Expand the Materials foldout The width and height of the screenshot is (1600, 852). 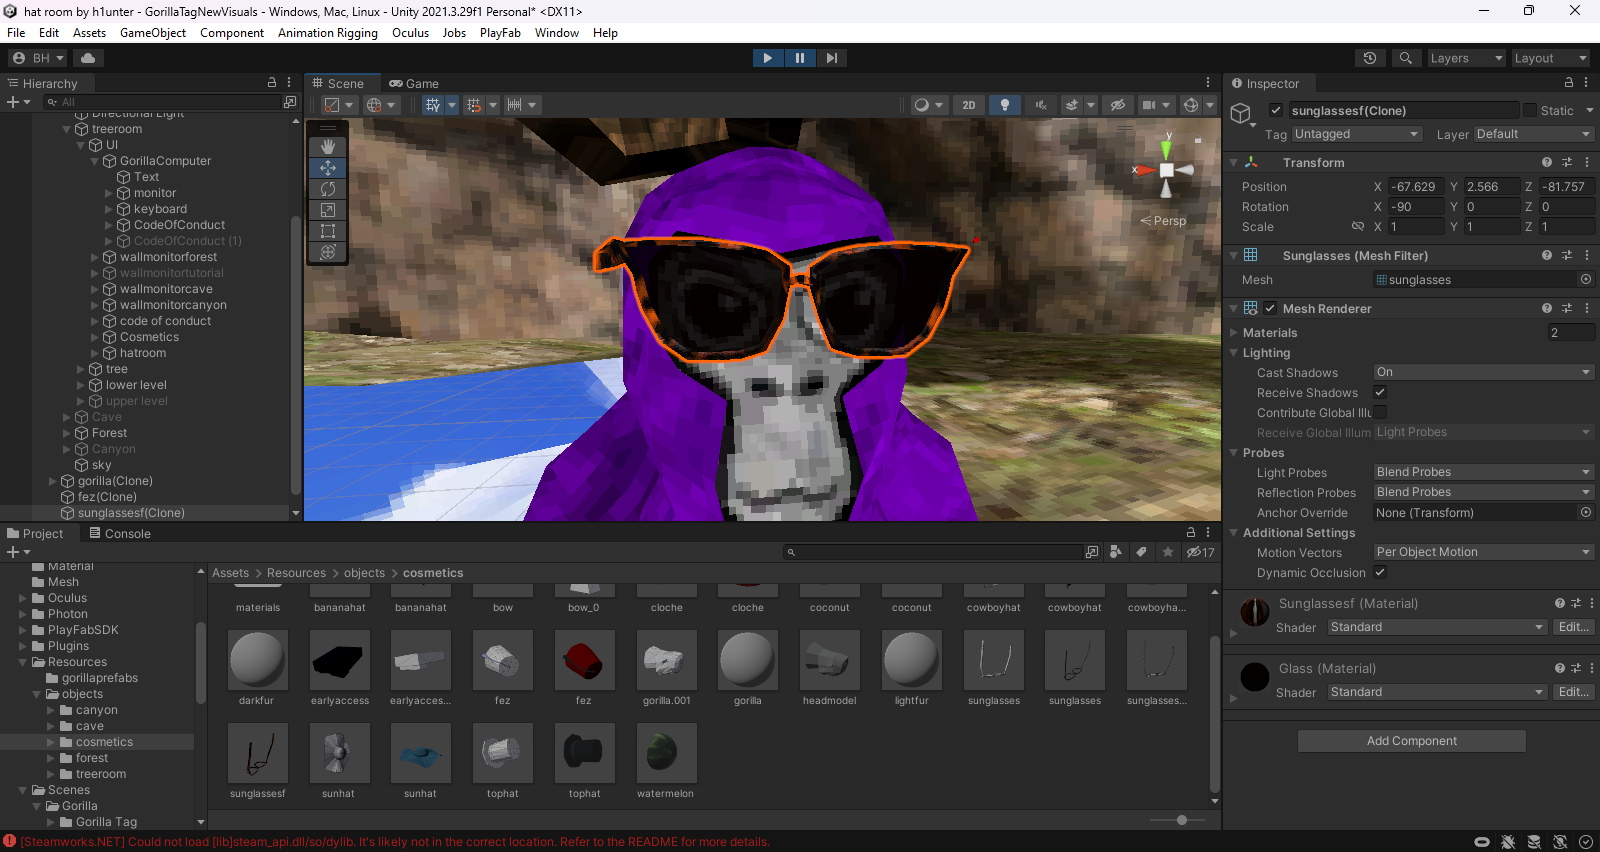pyautogui.click(x=1233, y=333)
